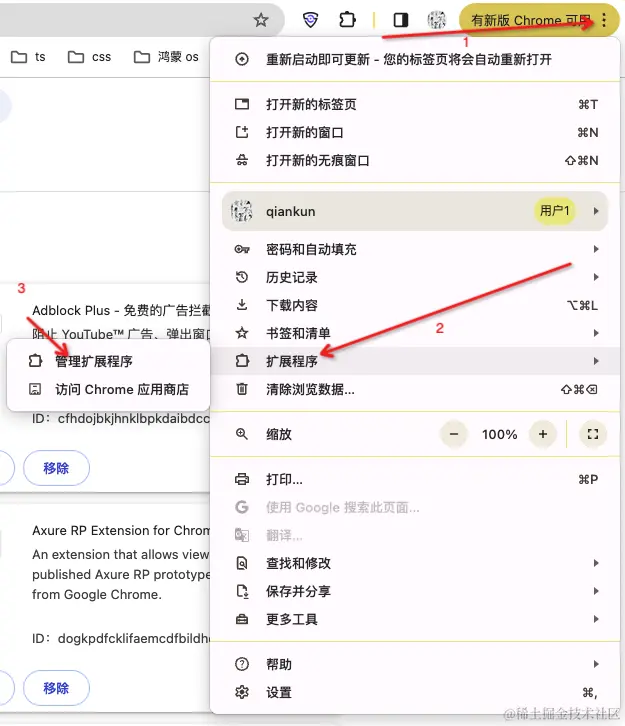Decrease zoom with the minus button
The width and height of the screenshot is (625, 726).
click(x=454, y=434)
